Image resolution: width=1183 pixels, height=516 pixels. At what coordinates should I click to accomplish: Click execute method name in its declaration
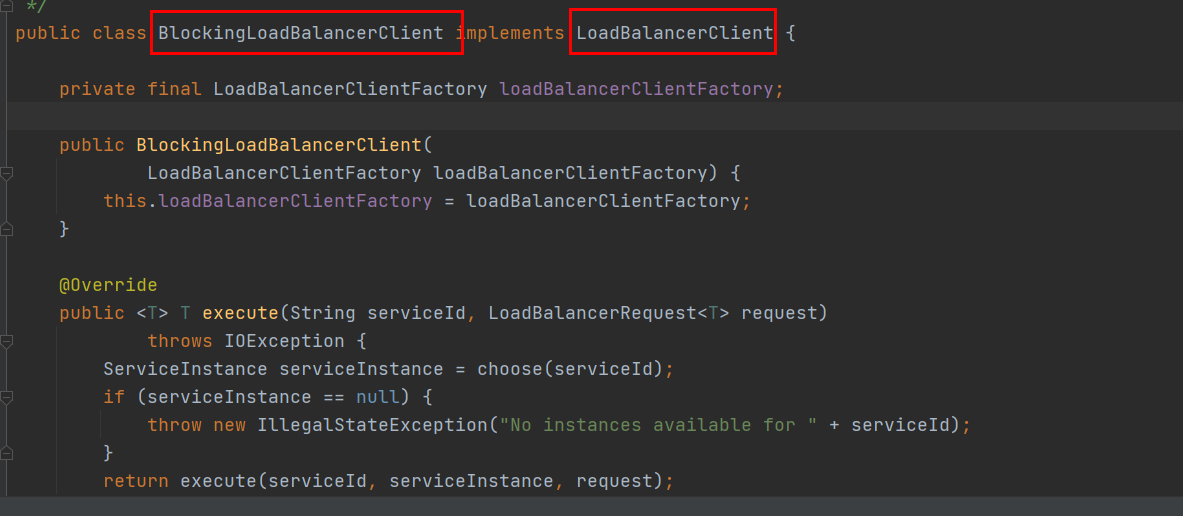pyautogui.click(x=241, y=313)
